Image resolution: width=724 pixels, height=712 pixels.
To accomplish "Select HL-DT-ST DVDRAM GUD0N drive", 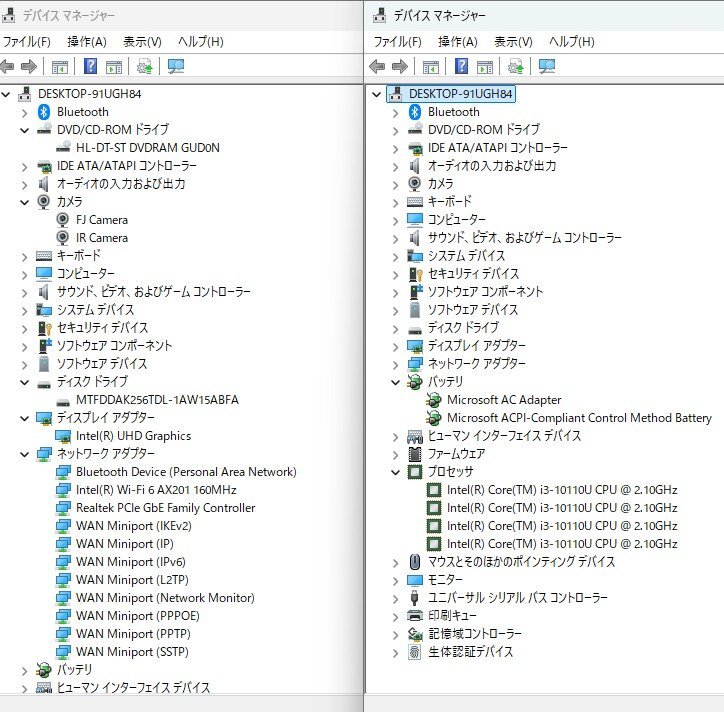I will coord(148,148).
